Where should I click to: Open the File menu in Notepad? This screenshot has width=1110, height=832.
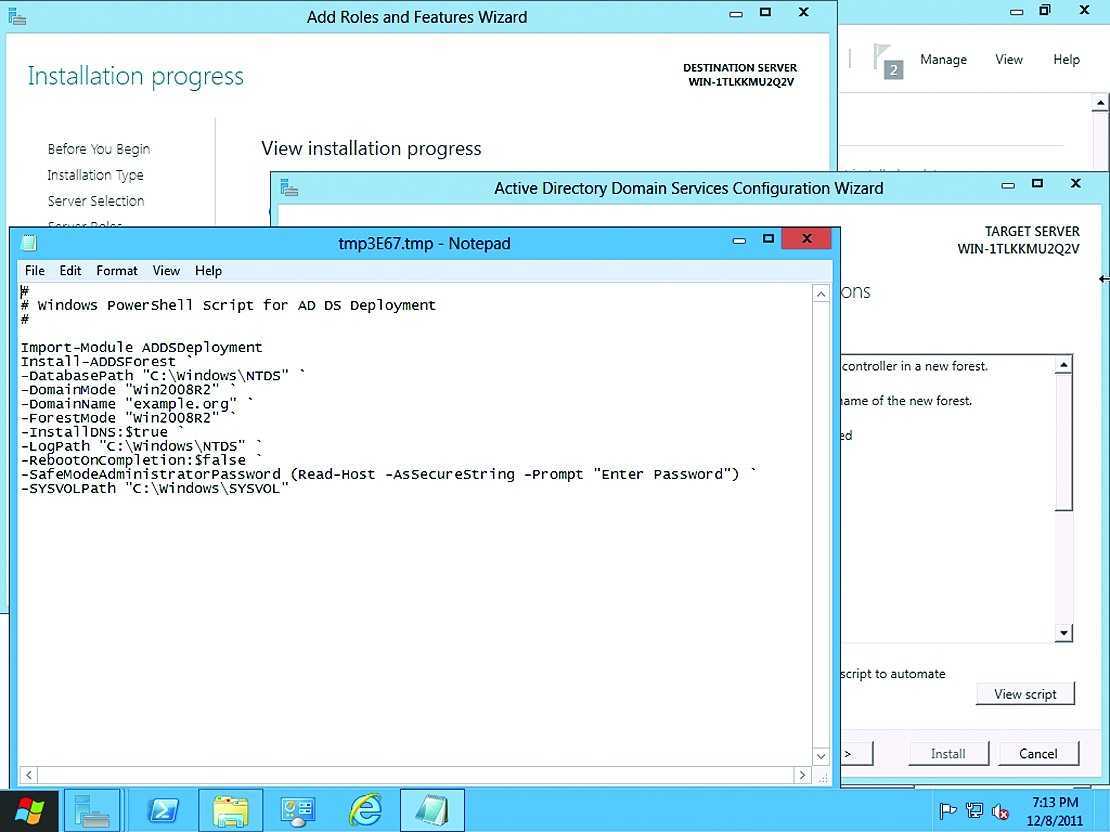[x=35, y=271]
